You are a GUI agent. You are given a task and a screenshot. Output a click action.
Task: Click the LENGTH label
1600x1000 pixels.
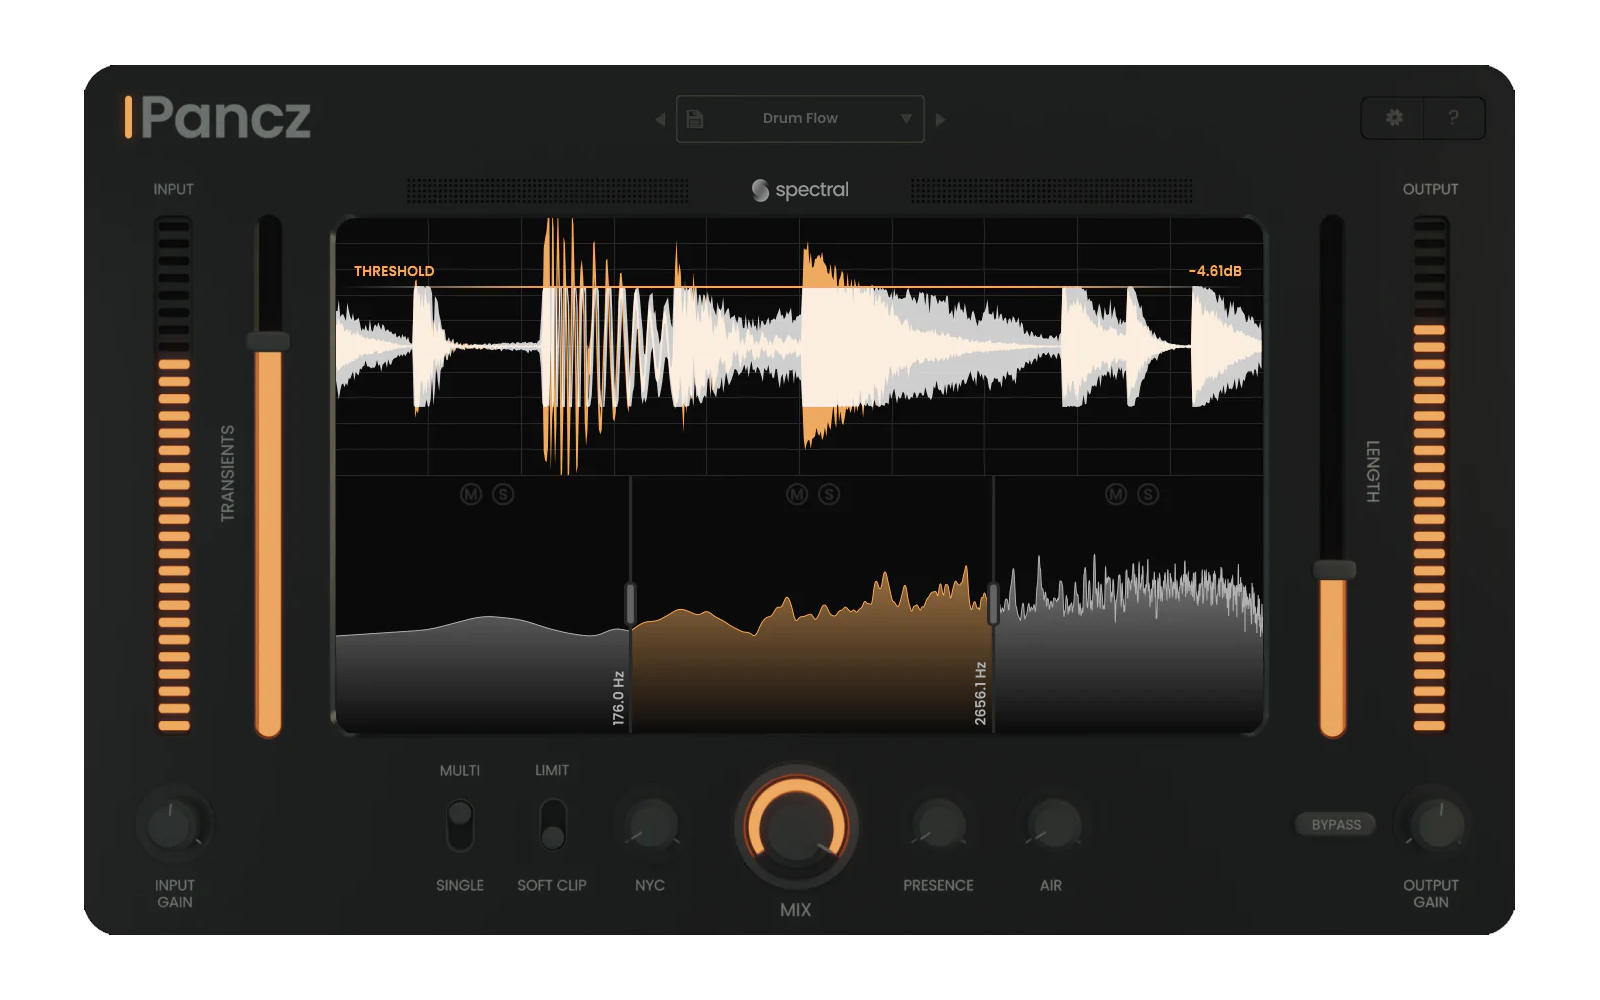point(1373,471)
